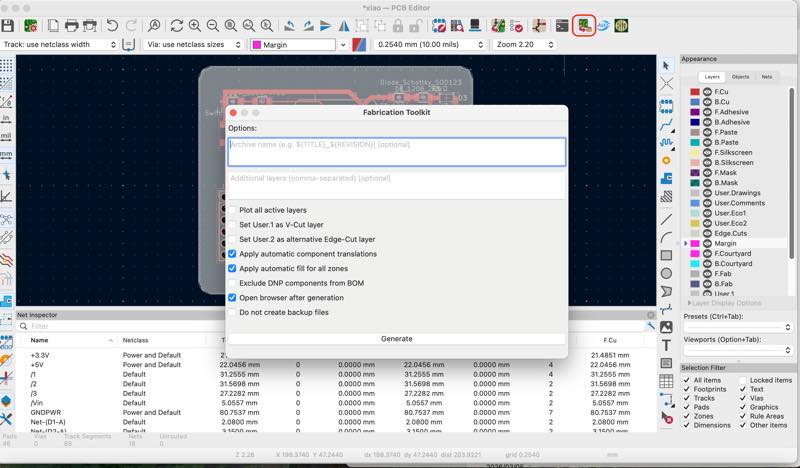Viewport: 800px width, 468px height.
Task: Open the Viewports (Option+Tab) dropdown
Action: pos(737,350)
